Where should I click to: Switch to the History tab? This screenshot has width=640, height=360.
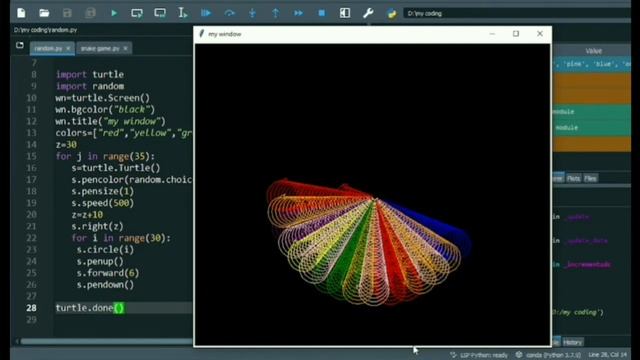[572, 342]
